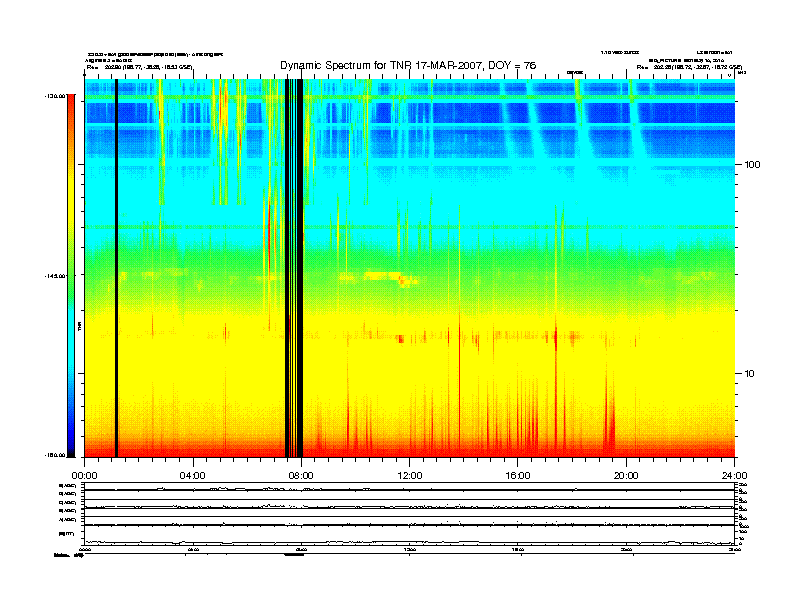Click the 04:00 time axis label
The width and height of the screenshot is (792, 612).
[x=192, y=476]
